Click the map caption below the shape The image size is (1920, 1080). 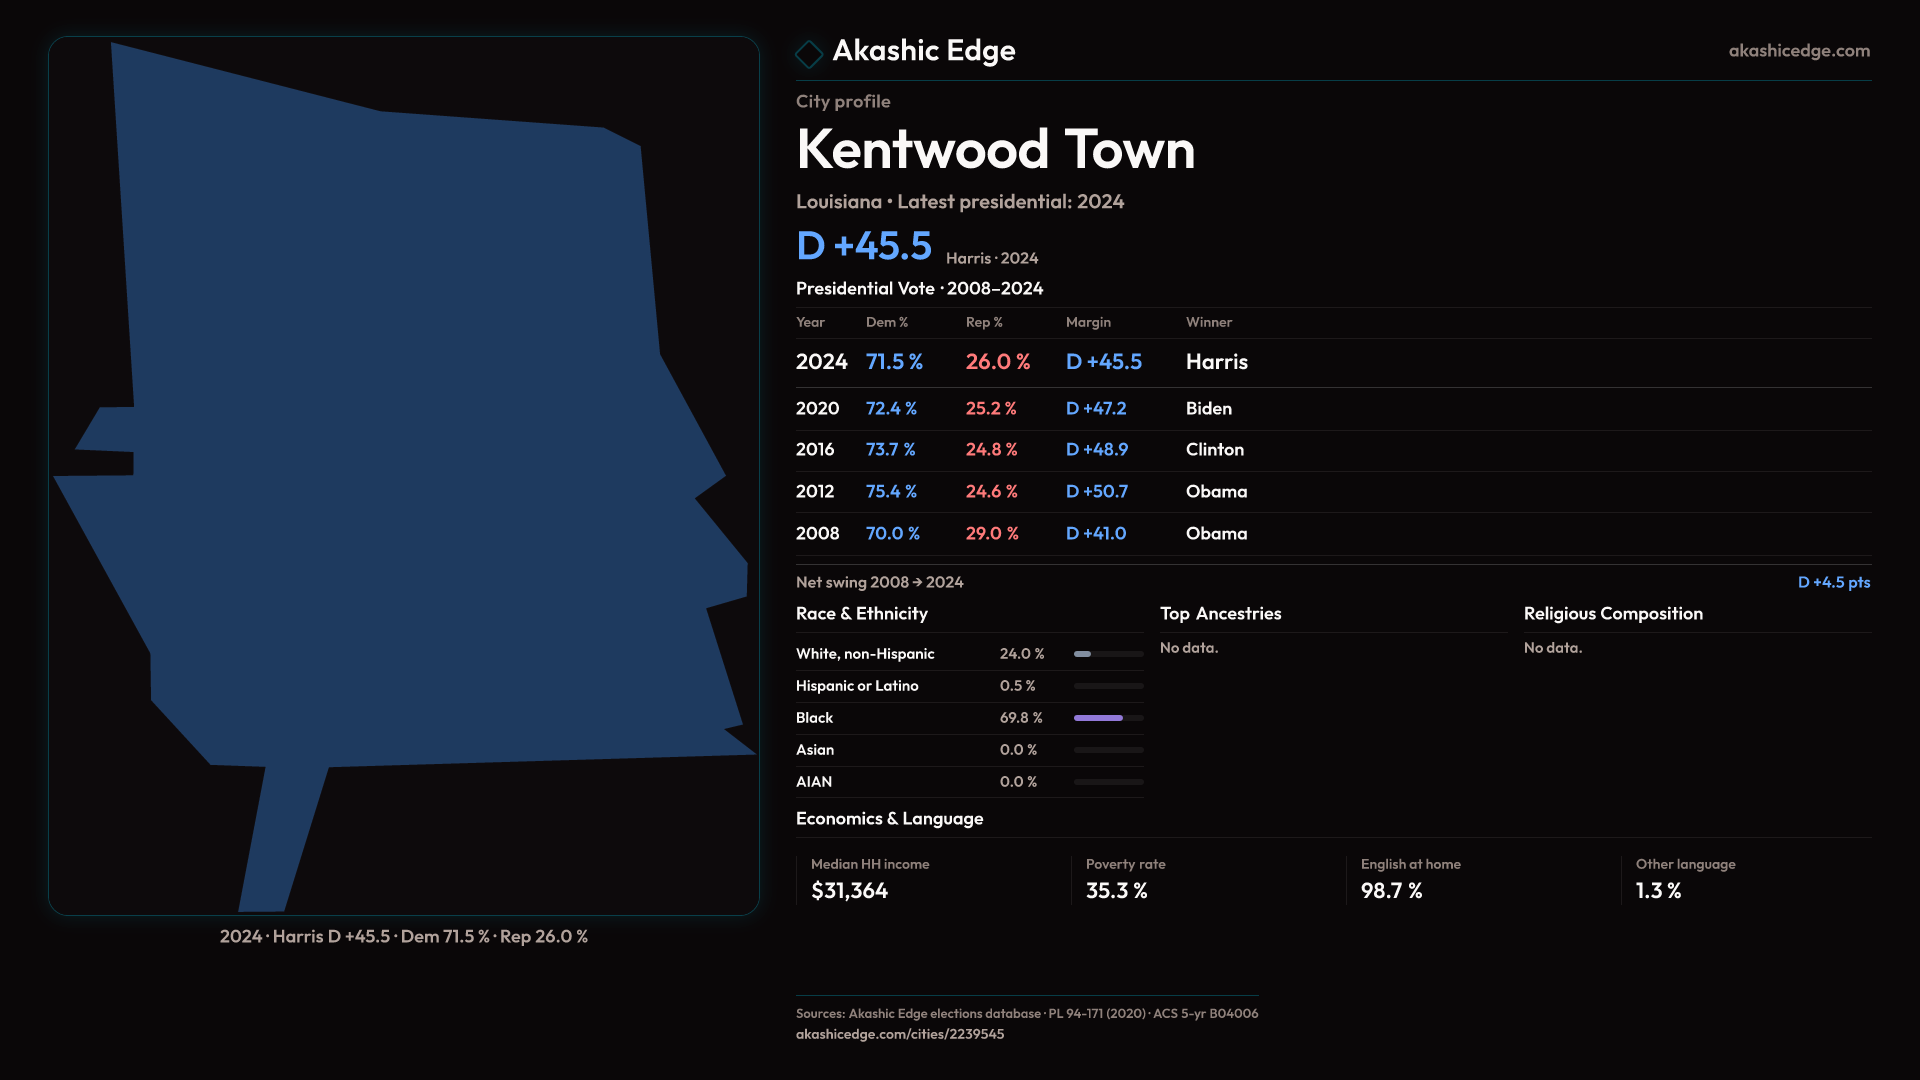404,937
